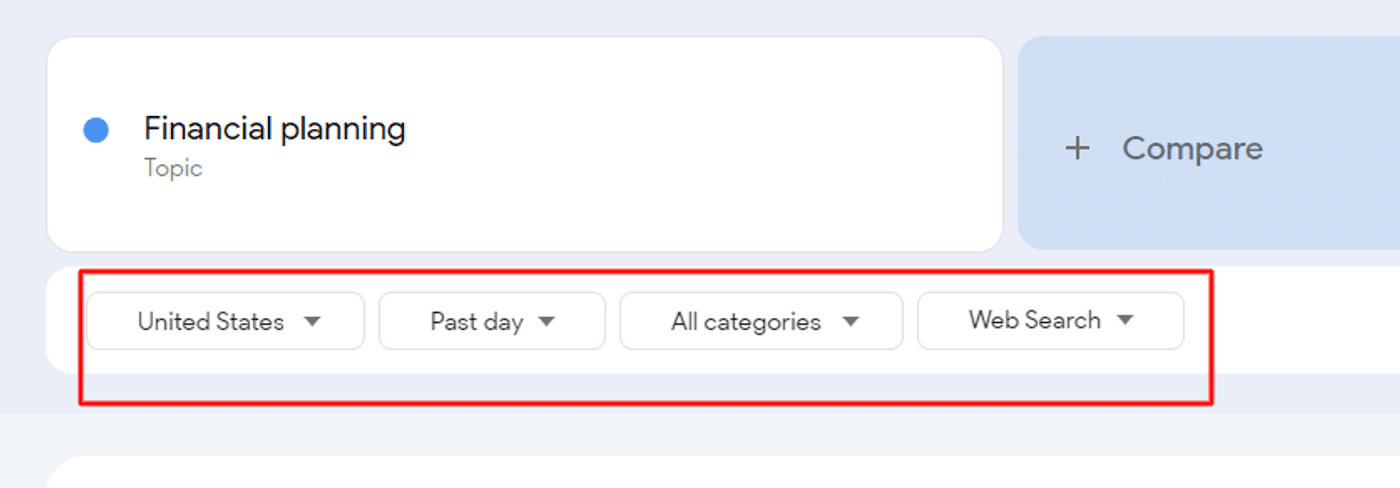Image resolution: width=1400 pixels, height=488 pixels.
Task: Click the plus icon beside Compare
Action: coord(1077,149)
